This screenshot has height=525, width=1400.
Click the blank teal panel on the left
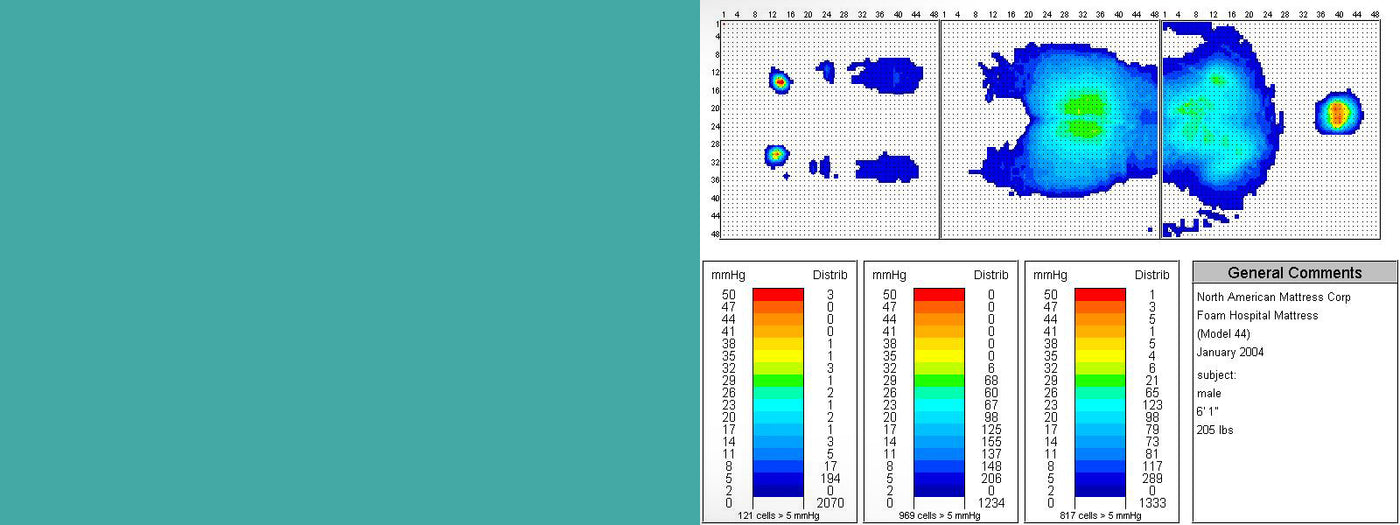click(x=350, y=262)
